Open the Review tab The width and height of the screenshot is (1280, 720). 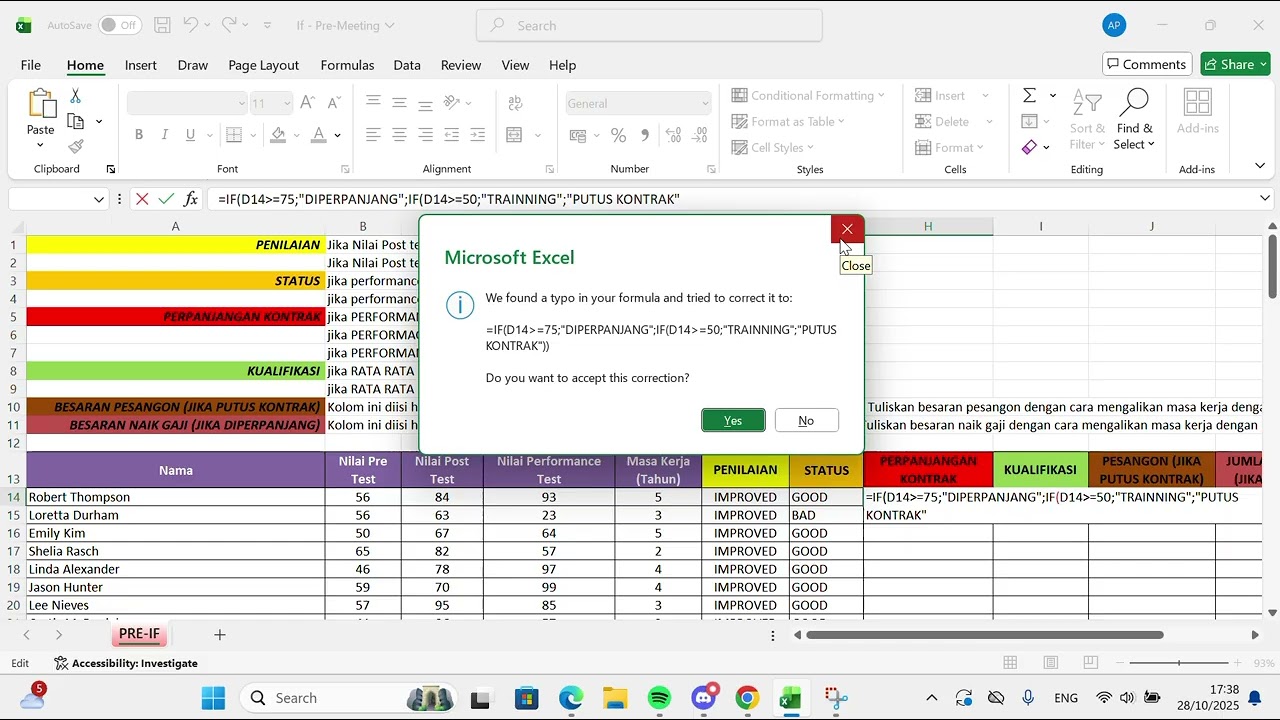pyautogui.click(x=461, y=65)
